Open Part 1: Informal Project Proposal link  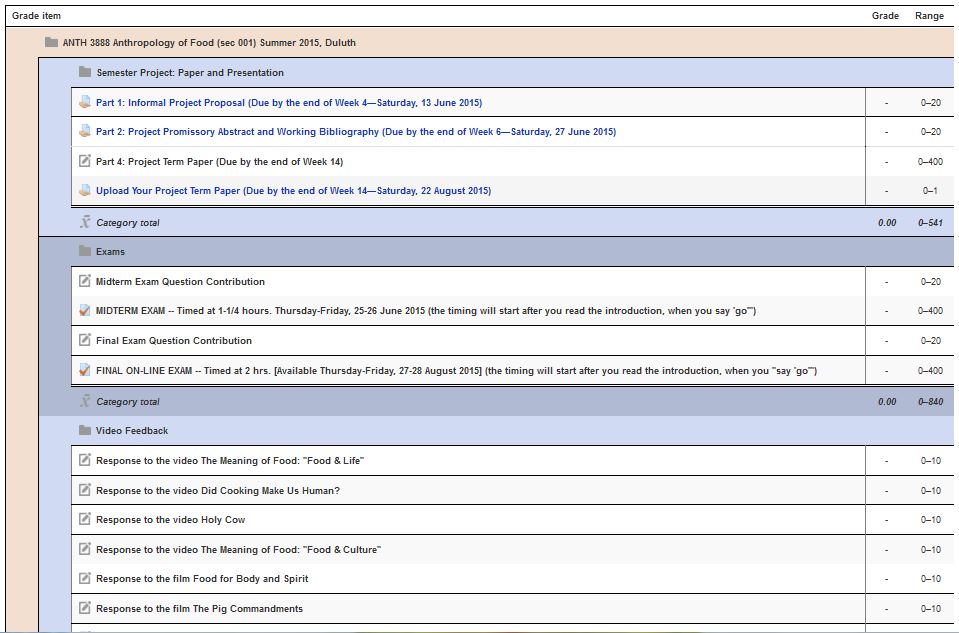289,103
